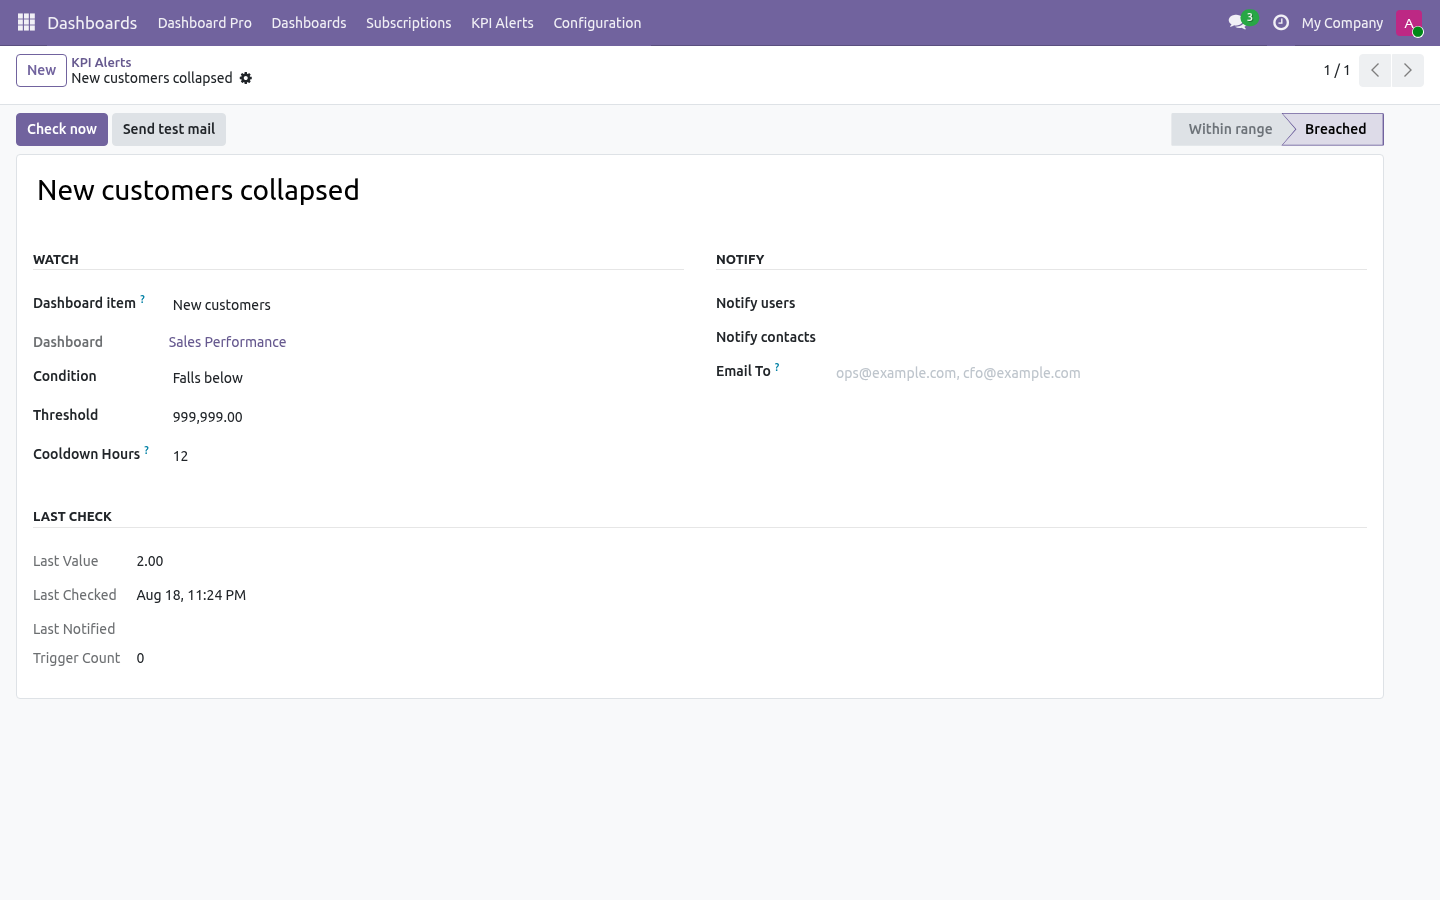
Task: Click the Trigger Count value 0
Action: (x=140, y=658)
